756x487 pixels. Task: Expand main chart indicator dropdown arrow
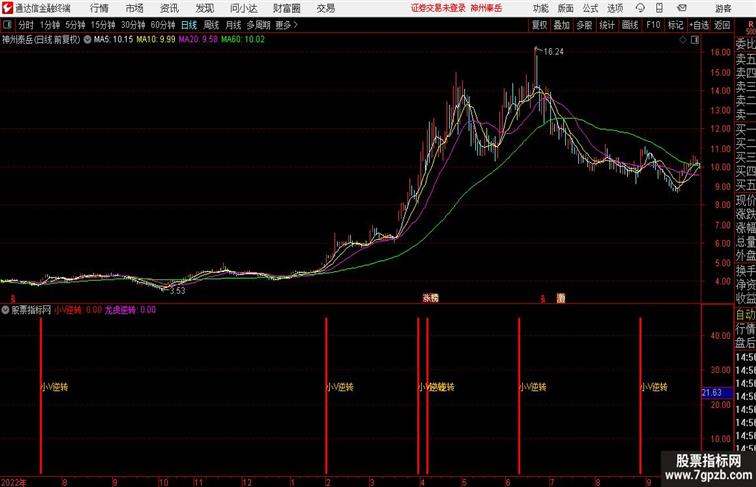coord(87,40)
